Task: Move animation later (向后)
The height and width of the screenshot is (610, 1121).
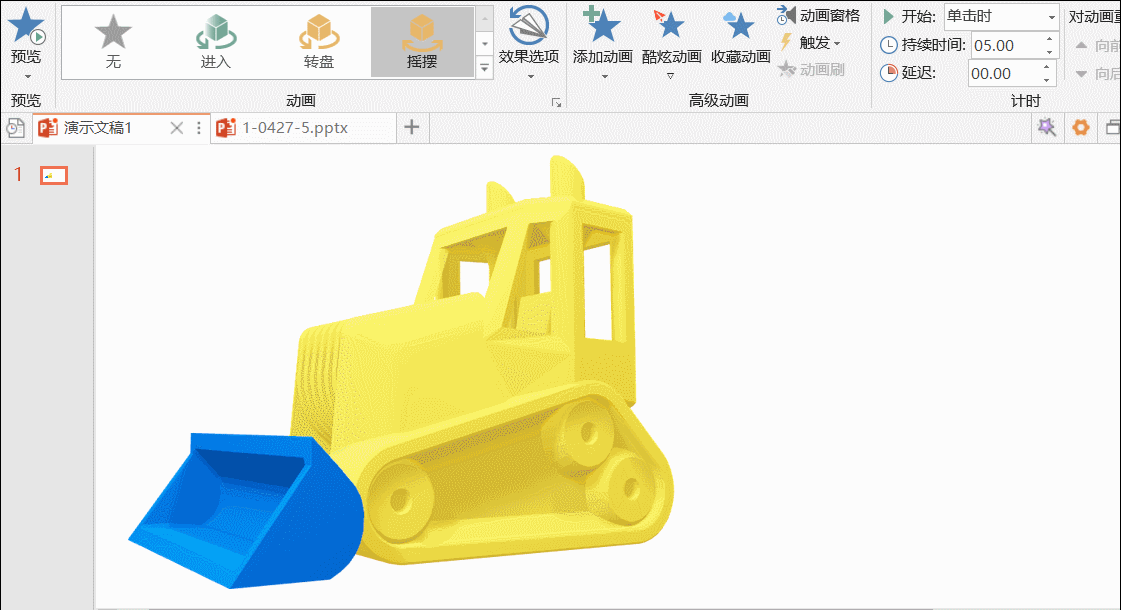Action: click(1097, 74)
